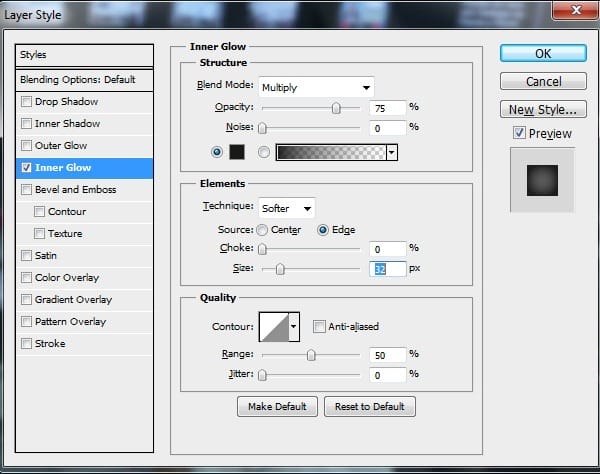Toggle the Anti-aliased checkbox

pos(319,326)
